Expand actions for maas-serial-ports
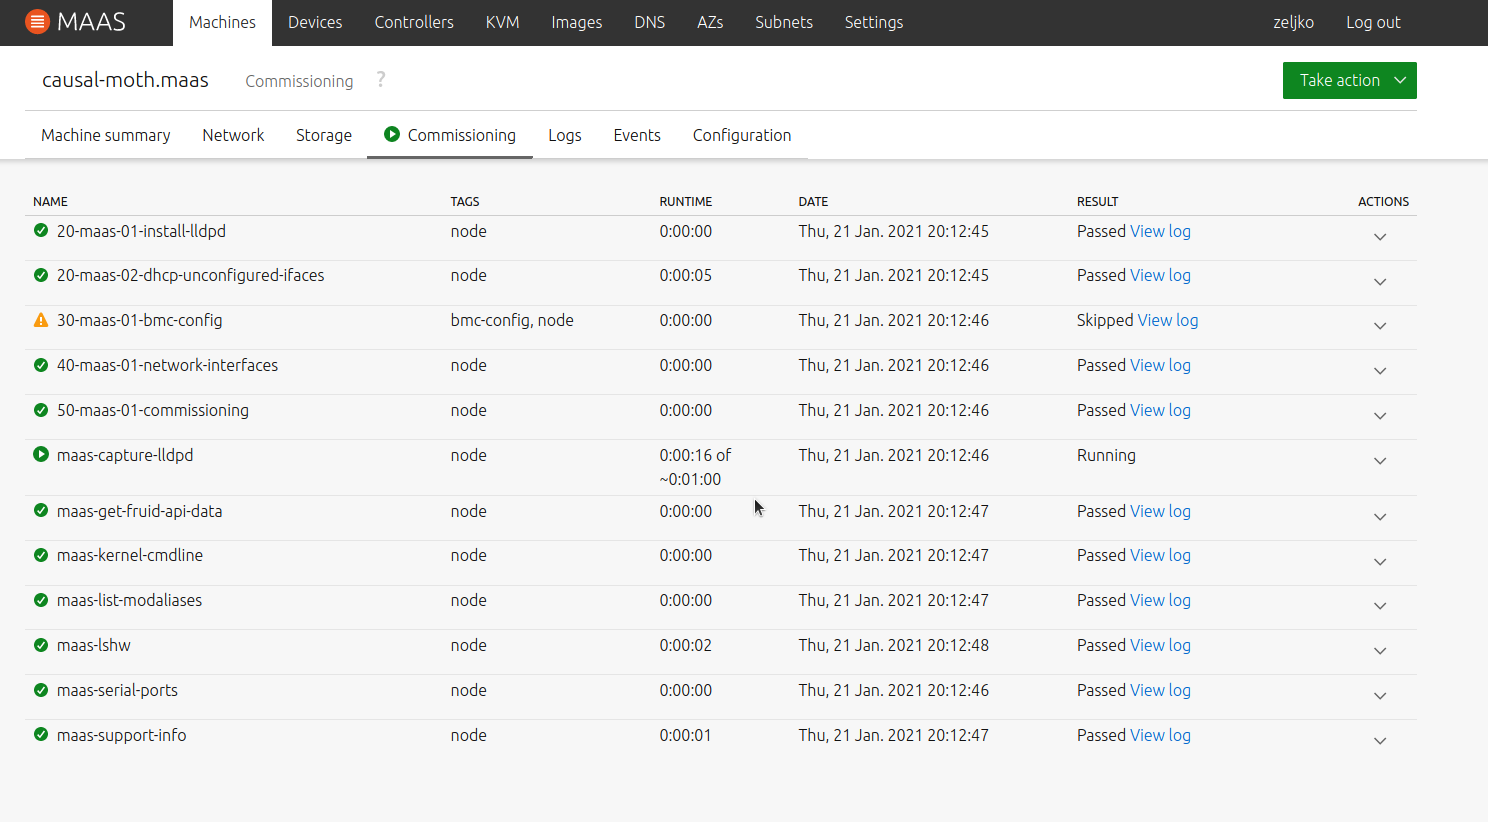 click(1380, 696)
